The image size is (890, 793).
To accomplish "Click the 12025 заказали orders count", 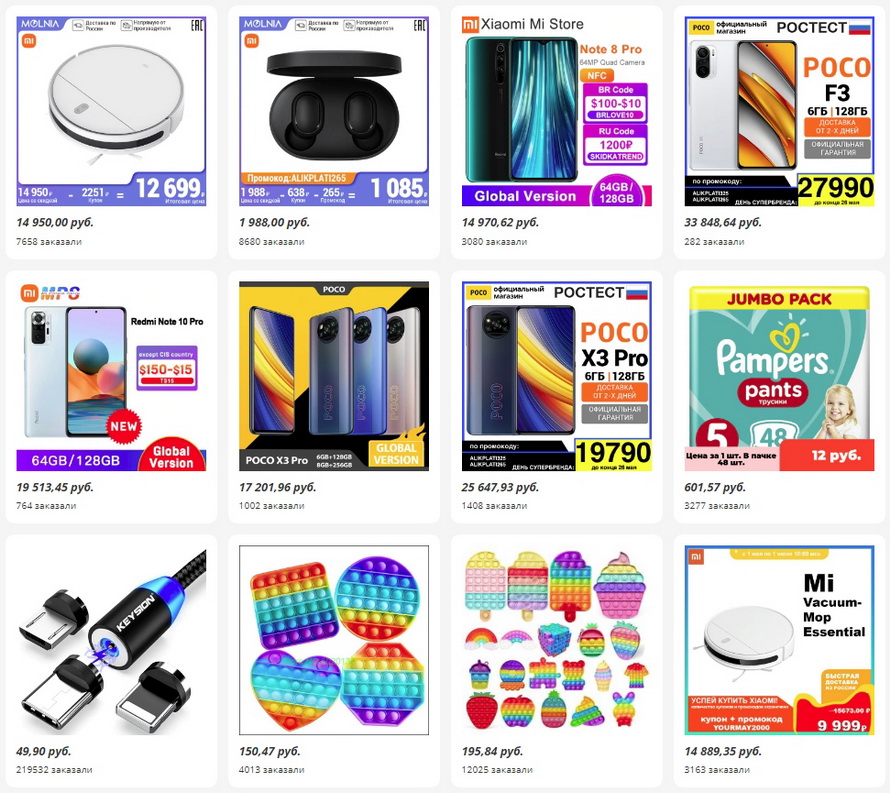I will 497,770.
